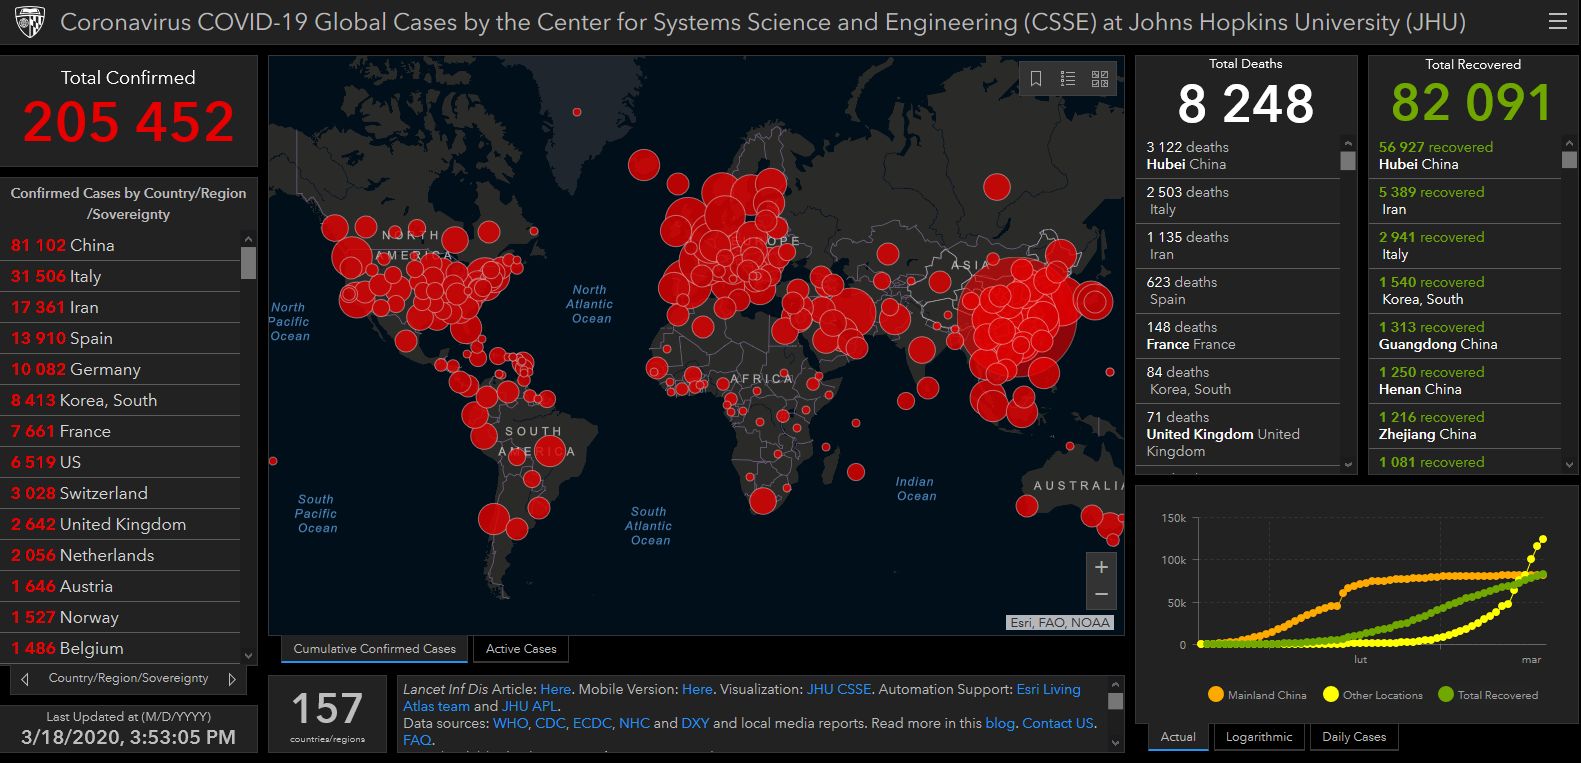Click info panel scrollbar down arrow
1581x763 pixels.
pos(1116,743)
